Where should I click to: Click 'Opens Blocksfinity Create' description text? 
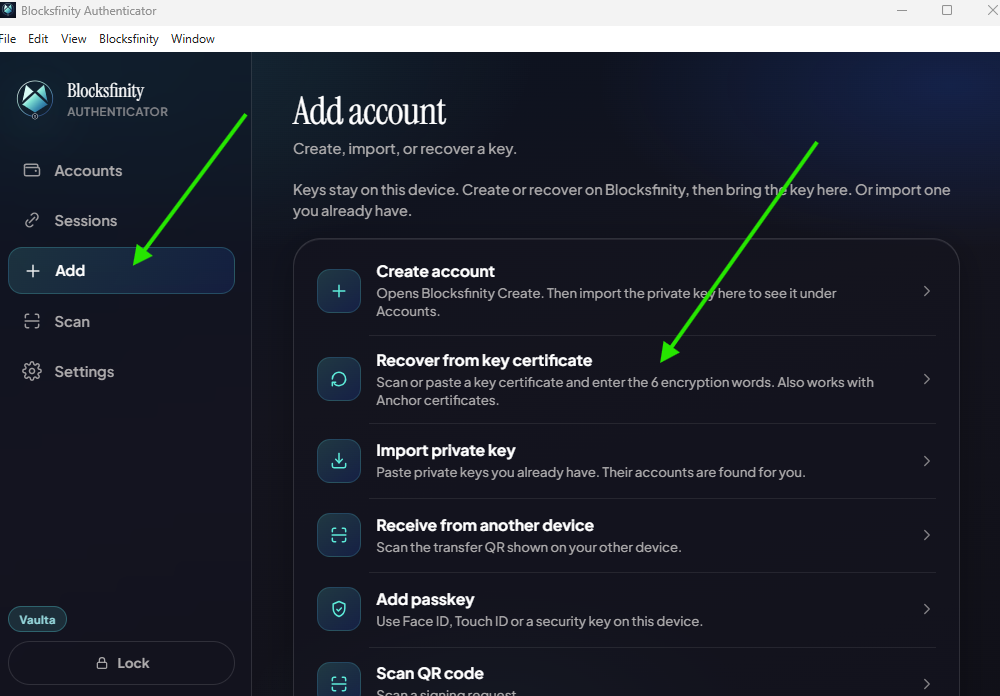[606, 302]
